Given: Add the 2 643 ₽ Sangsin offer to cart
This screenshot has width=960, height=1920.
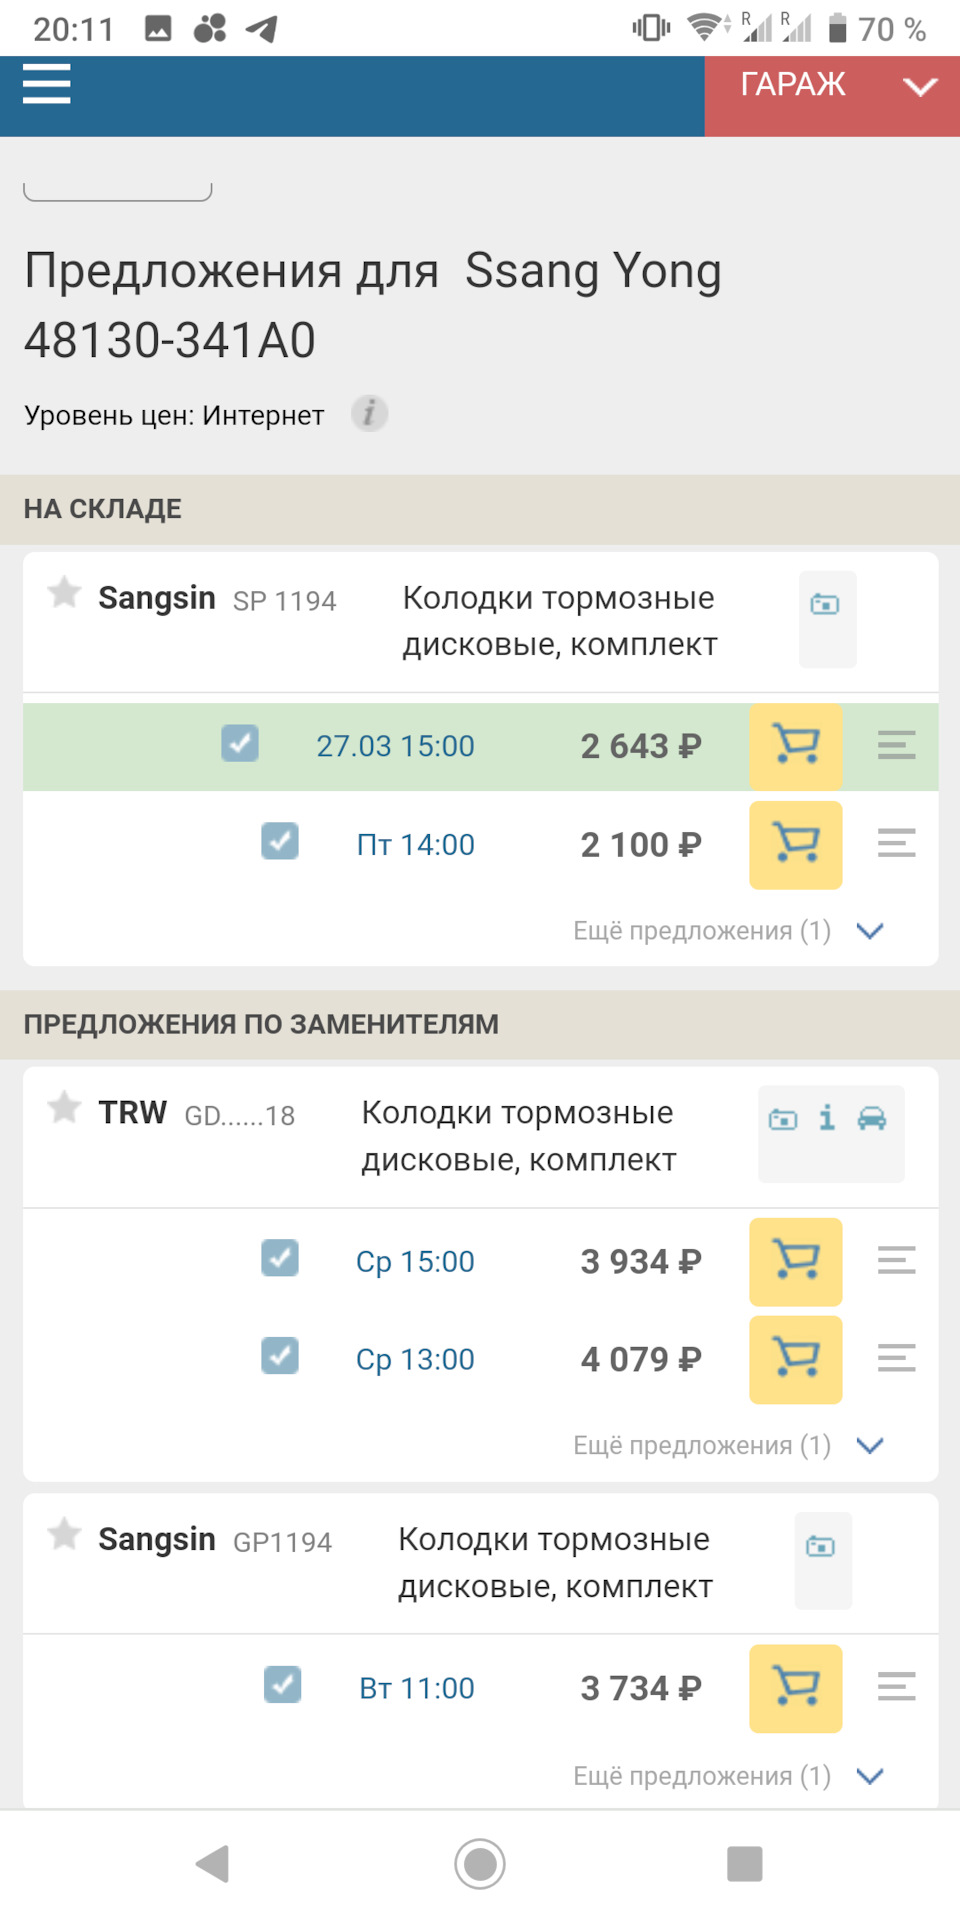Looking at the screenshot, I should 795,746.
